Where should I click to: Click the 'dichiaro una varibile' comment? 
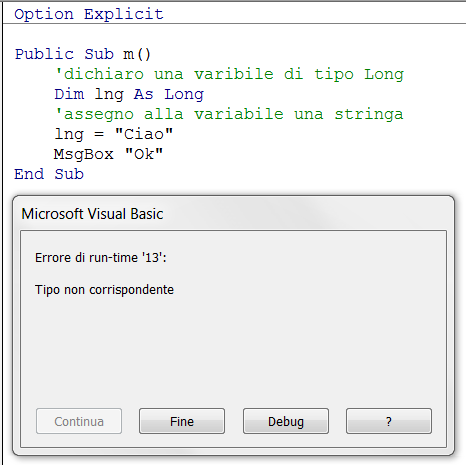point(229,74)
